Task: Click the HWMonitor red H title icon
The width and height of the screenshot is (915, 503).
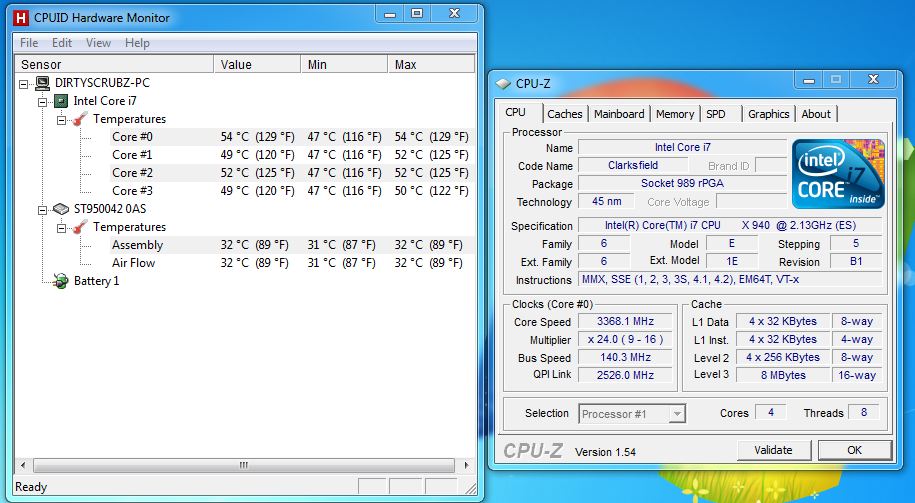Action: [20, 18]
